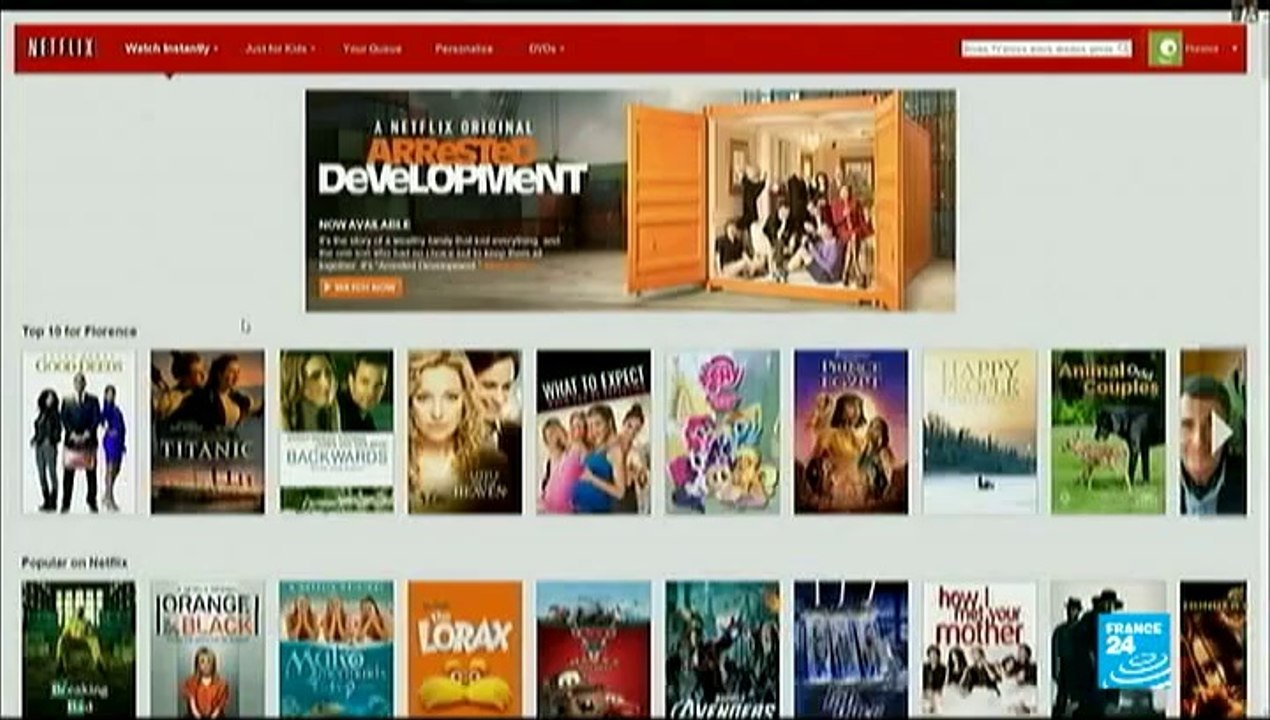Click the search magnifier icon
Screen dimensions: 1270x720
coord(1124,48)
